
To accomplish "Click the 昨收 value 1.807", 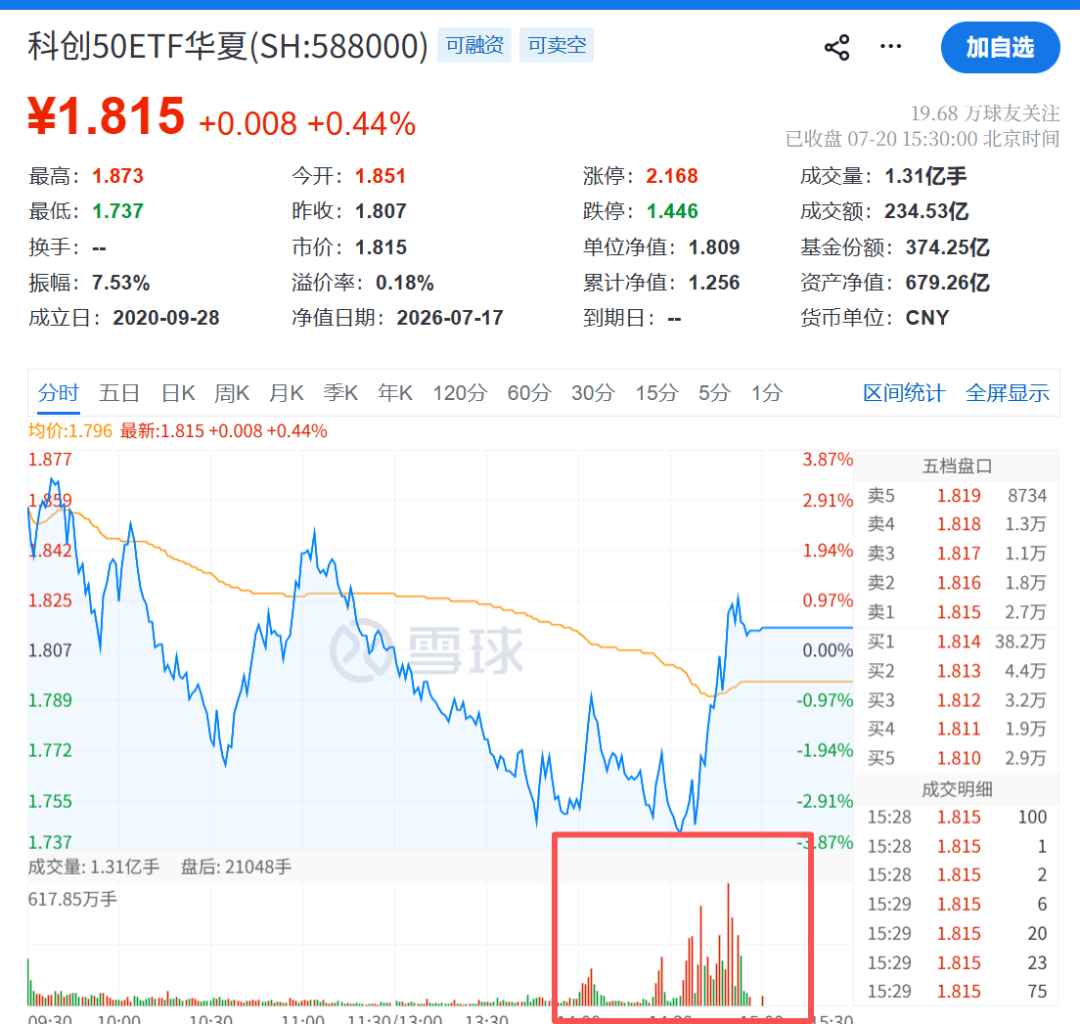I will (380, 211).
